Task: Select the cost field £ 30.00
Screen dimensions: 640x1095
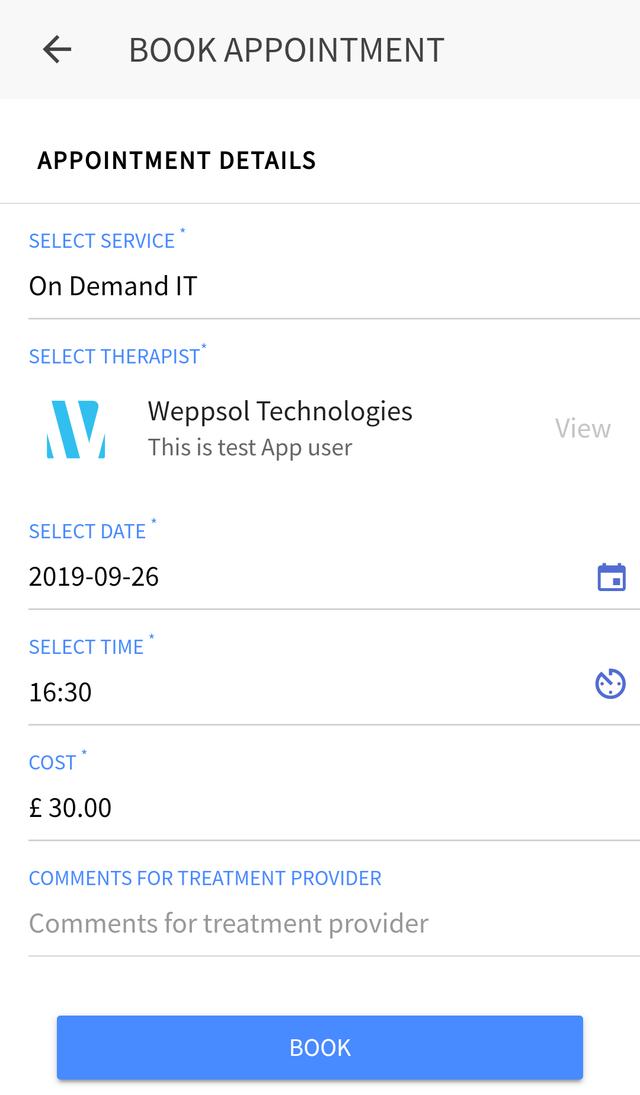Action: 334,808
